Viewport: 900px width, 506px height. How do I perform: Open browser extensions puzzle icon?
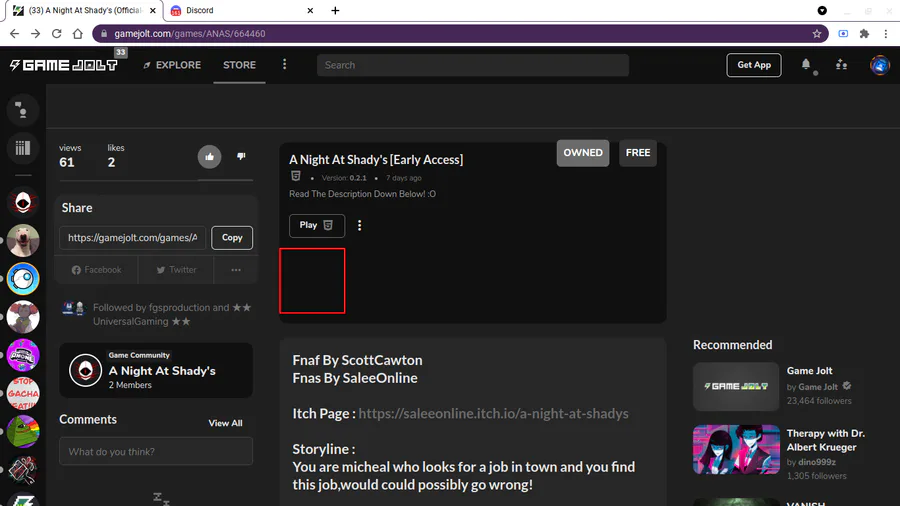tap(864, 34)
